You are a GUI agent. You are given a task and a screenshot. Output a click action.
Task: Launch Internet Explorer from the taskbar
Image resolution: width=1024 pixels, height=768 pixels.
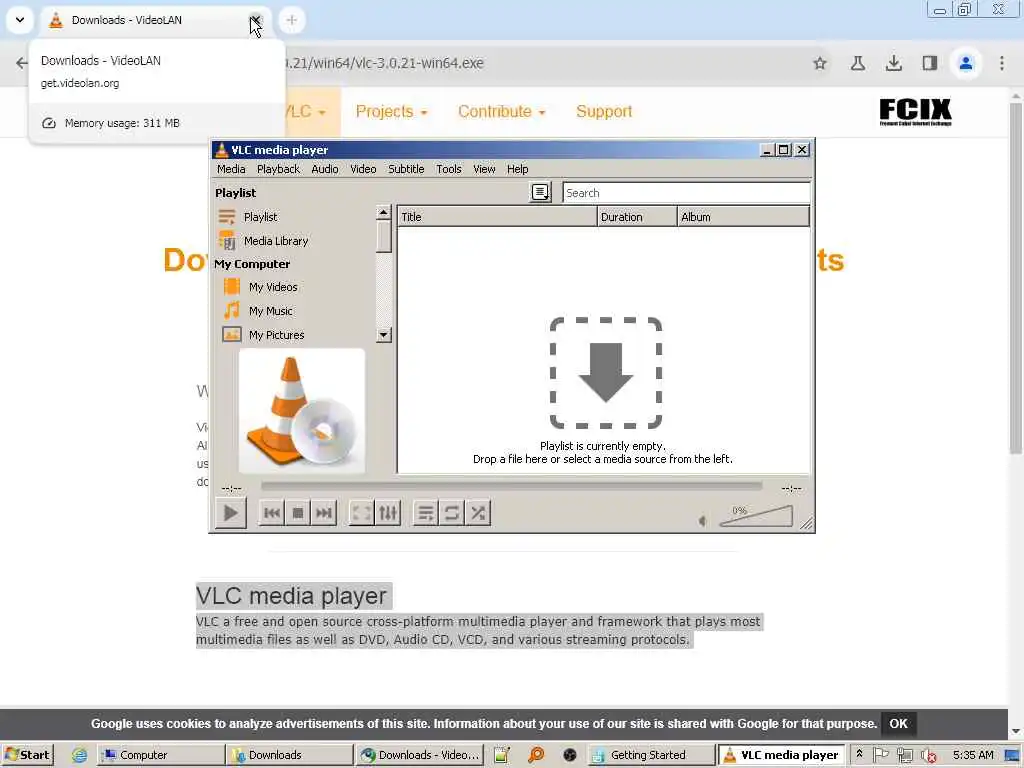79,756
